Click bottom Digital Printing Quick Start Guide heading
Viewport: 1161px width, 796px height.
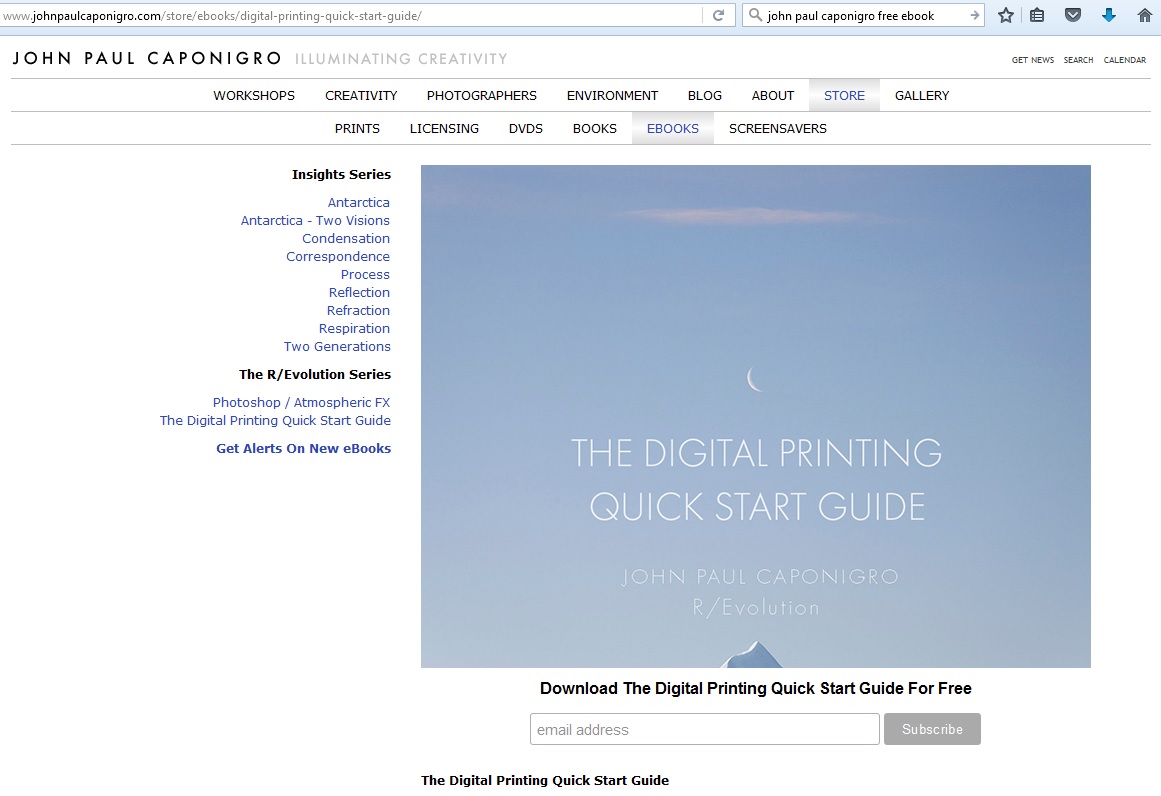(x=545, y=780)
